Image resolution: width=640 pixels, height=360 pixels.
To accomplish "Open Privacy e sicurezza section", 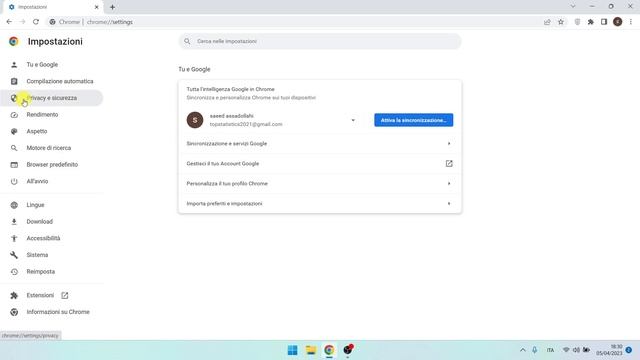I will click(x=51, y=98).
